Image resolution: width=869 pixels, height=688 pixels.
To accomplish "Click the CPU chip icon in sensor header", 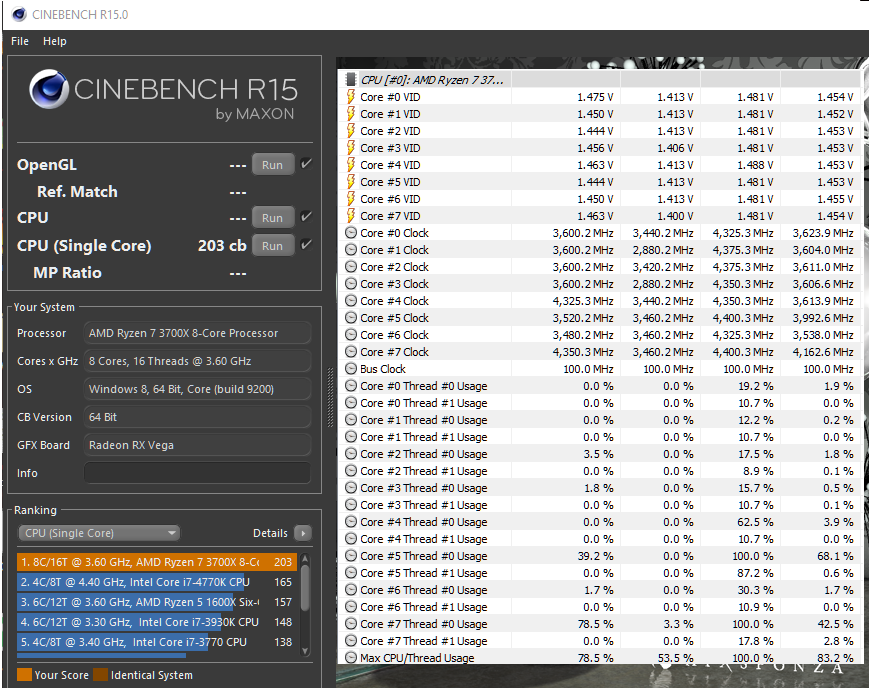I will point(350,80).
